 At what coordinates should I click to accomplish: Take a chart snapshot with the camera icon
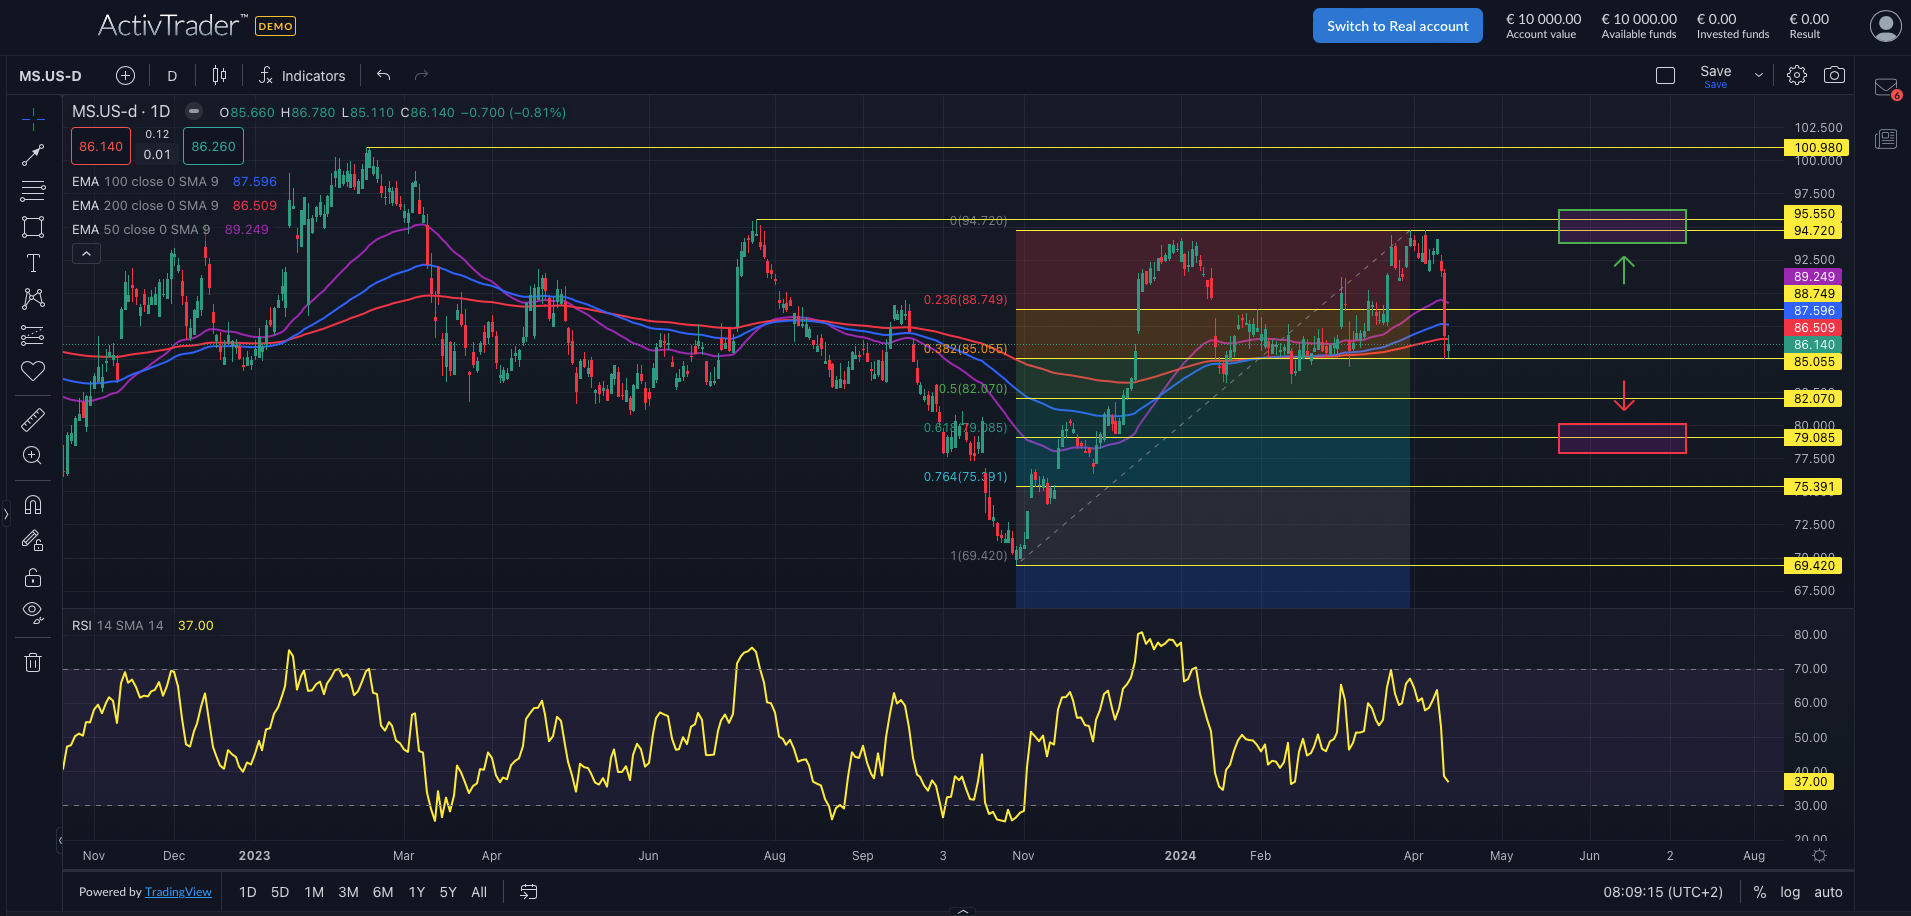tap(1835, 74)
